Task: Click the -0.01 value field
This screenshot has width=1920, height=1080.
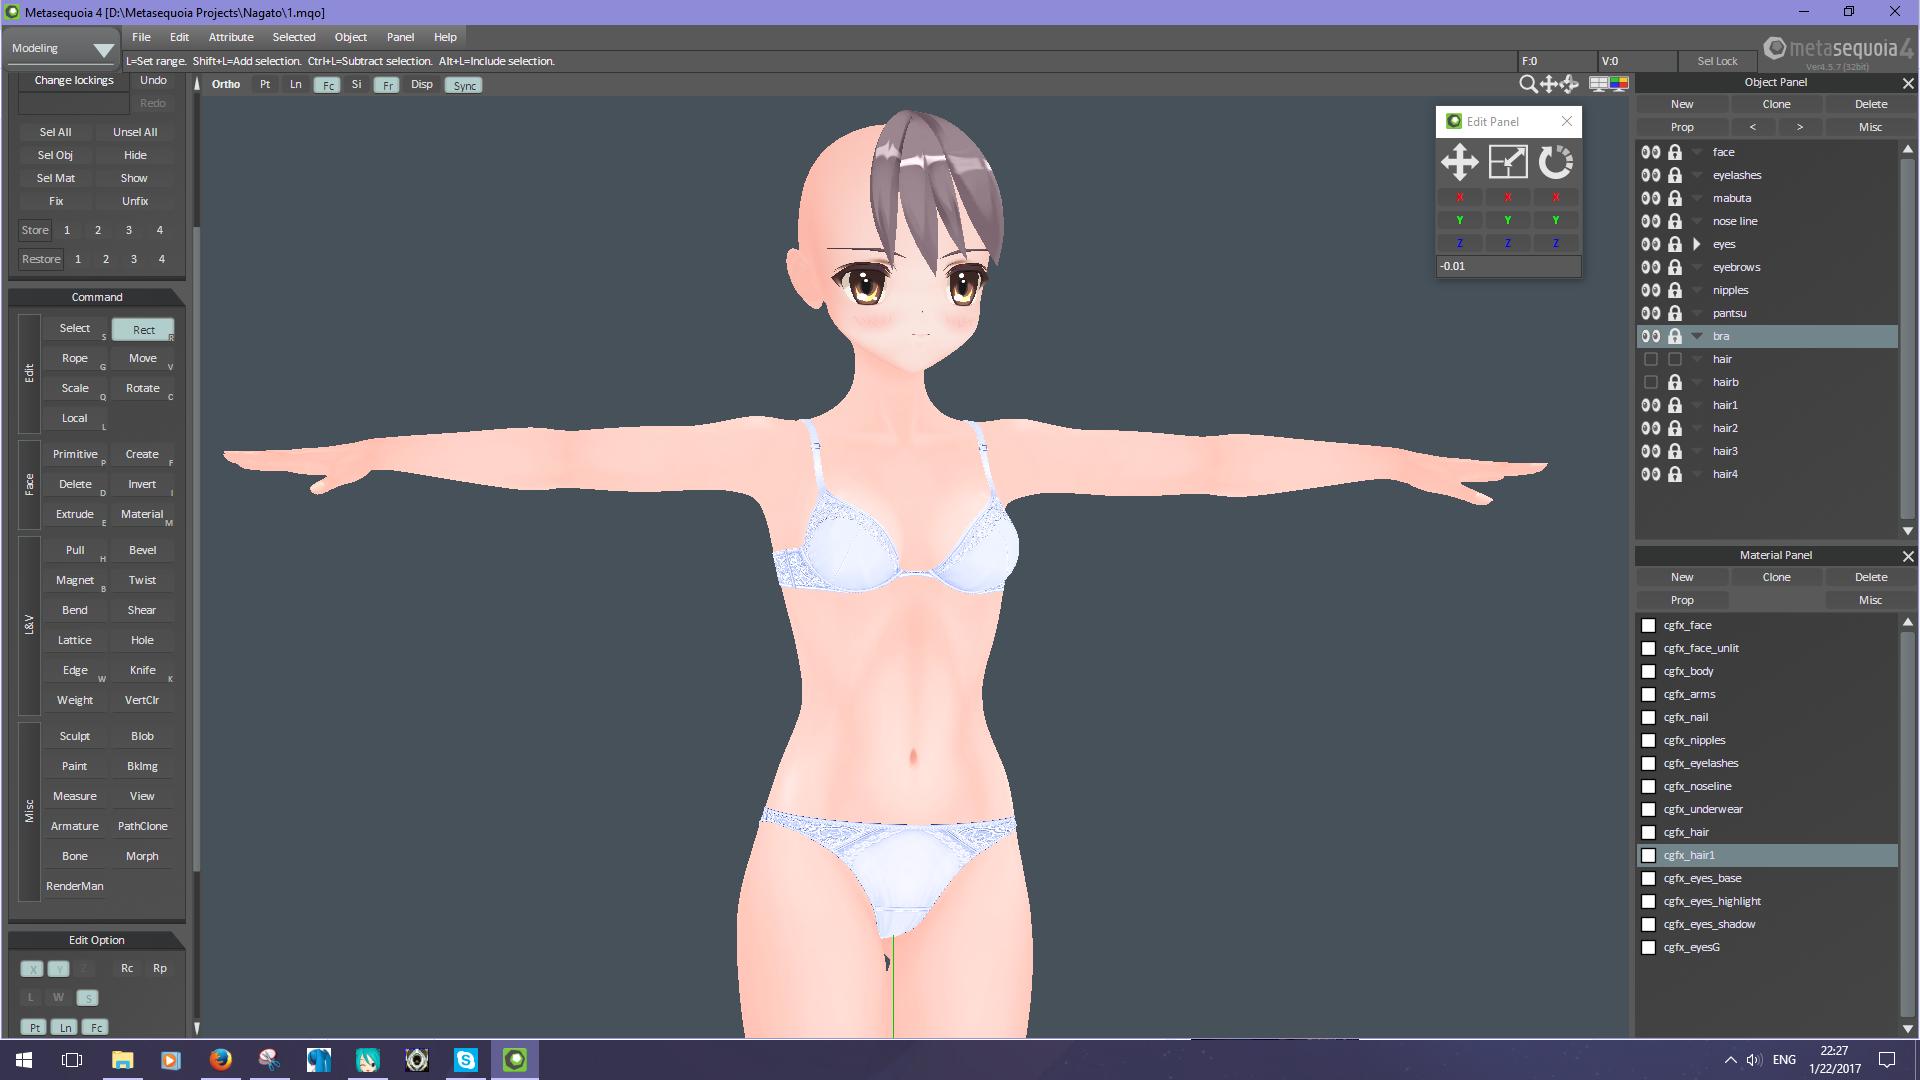Action: coord(1508,266)
